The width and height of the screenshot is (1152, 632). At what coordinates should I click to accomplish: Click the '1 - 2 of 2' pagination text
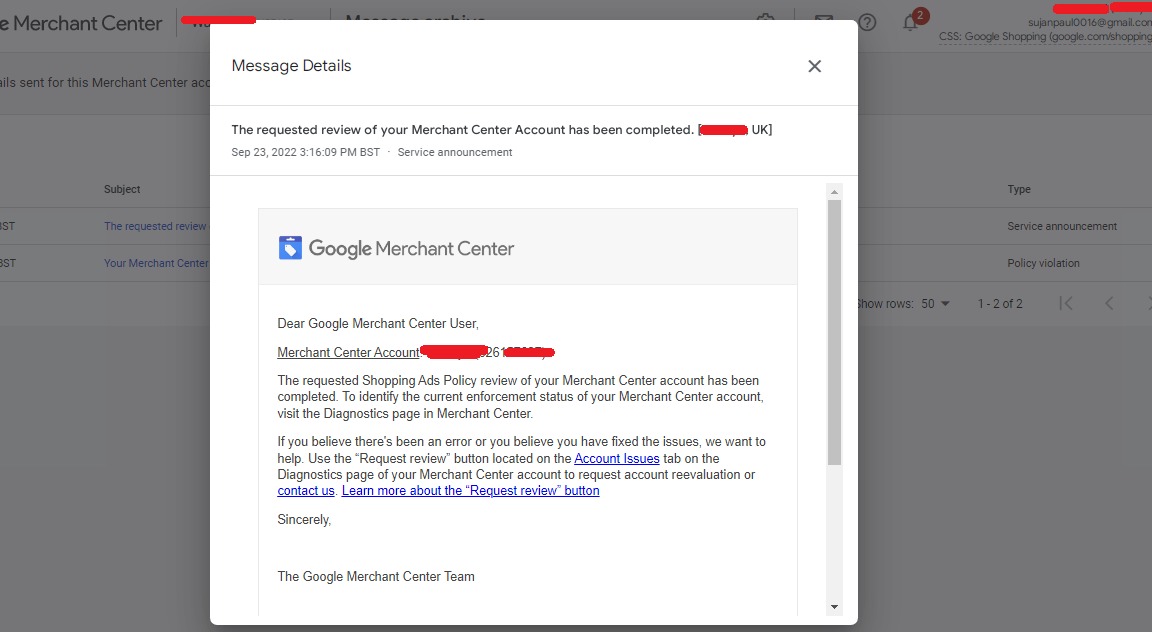tap(1000, 304)
